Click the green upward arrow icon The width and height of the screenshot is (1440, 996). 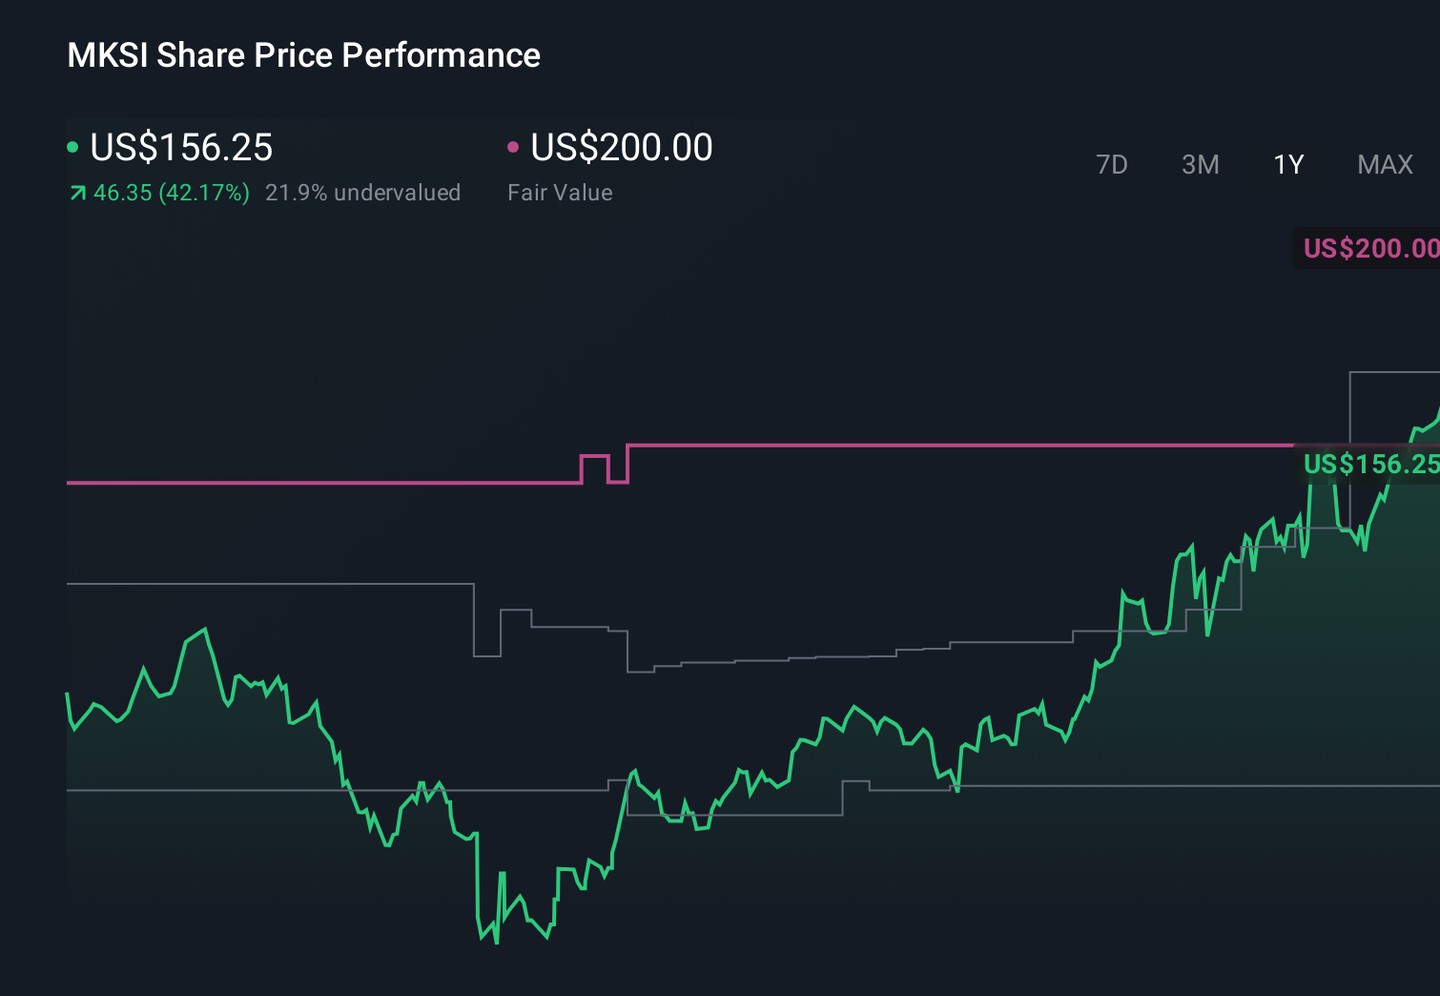[x=77, y=193]
